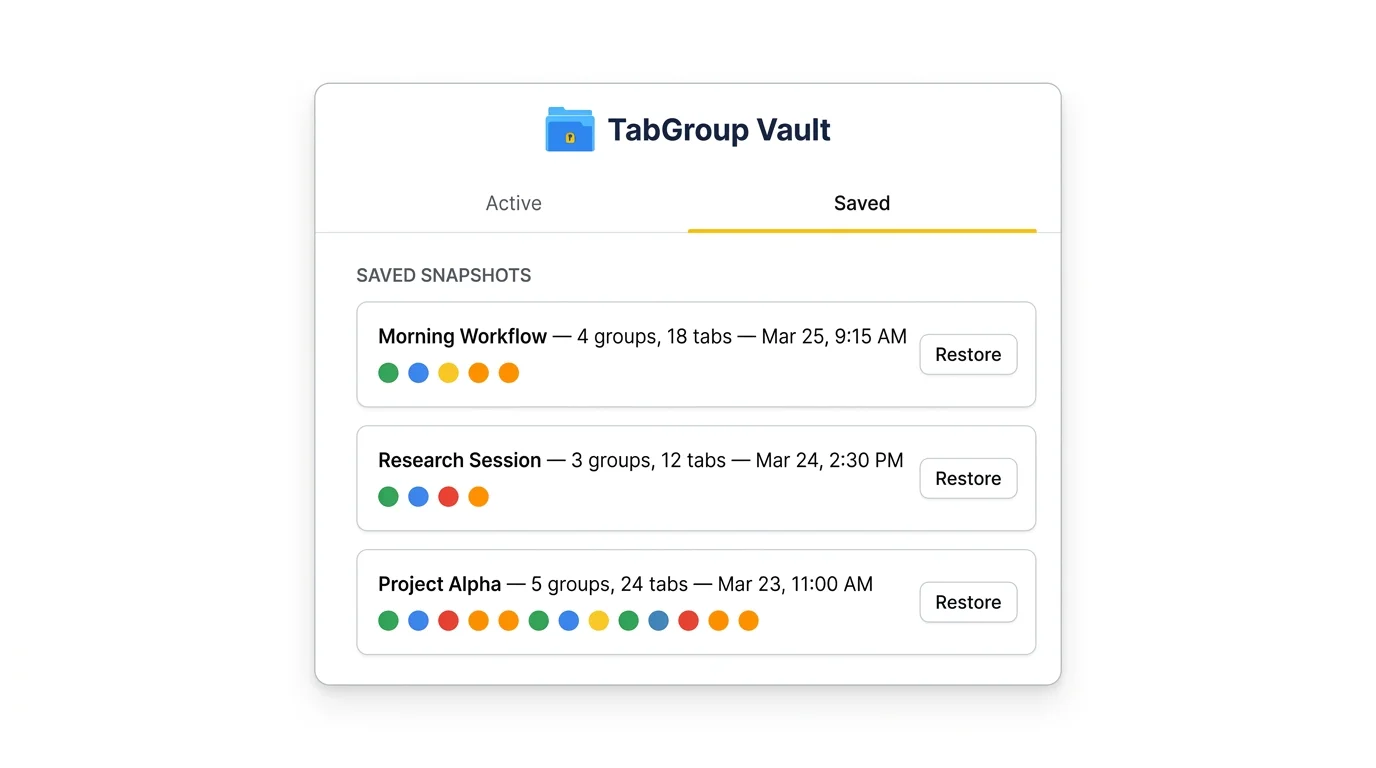
Task: Select the orange group indicator under Research Session
Action: 478,496
